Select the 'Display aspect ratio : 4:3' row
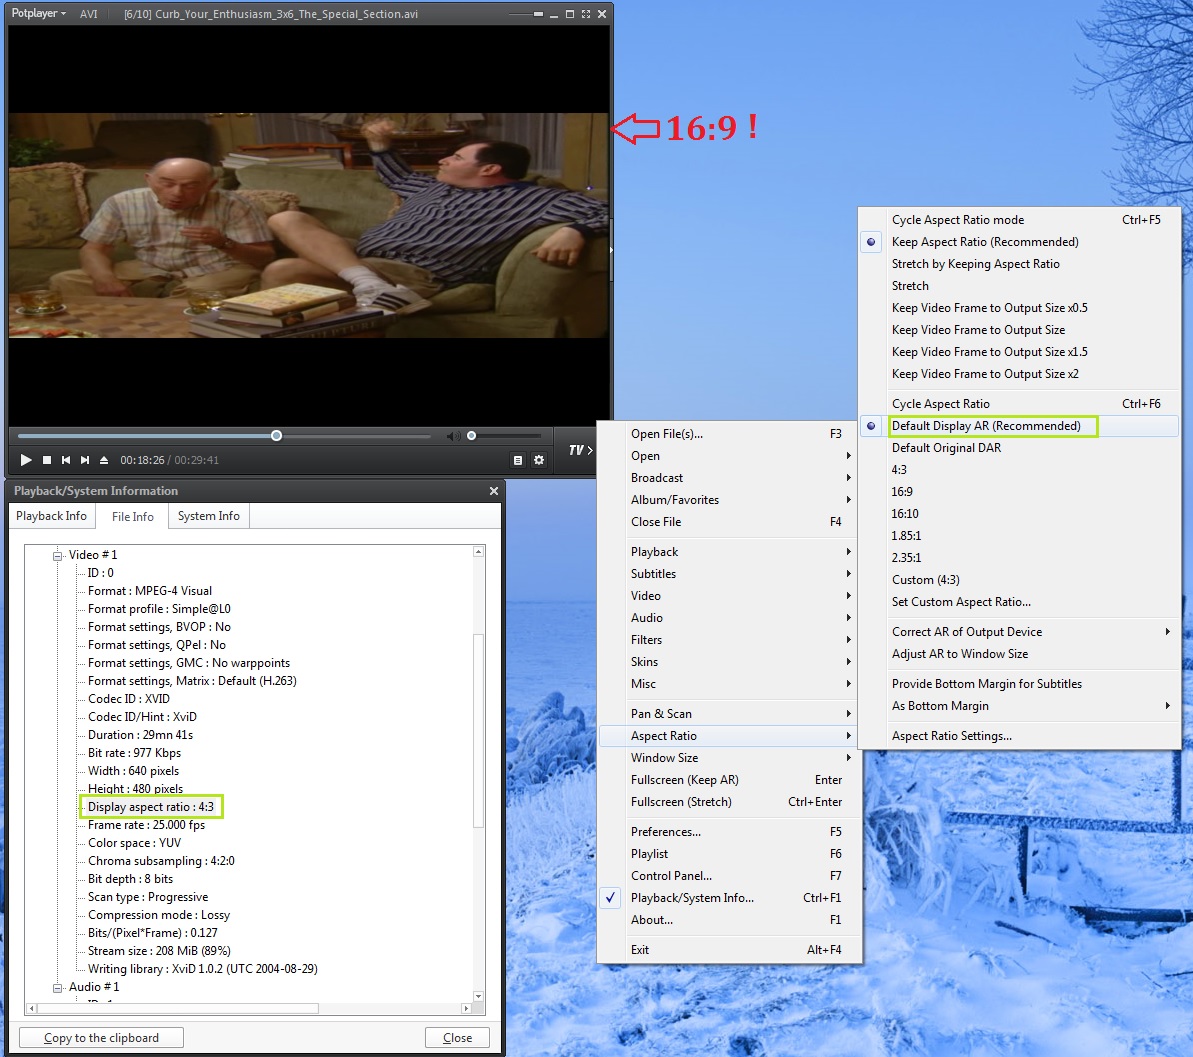 point(151,807)
